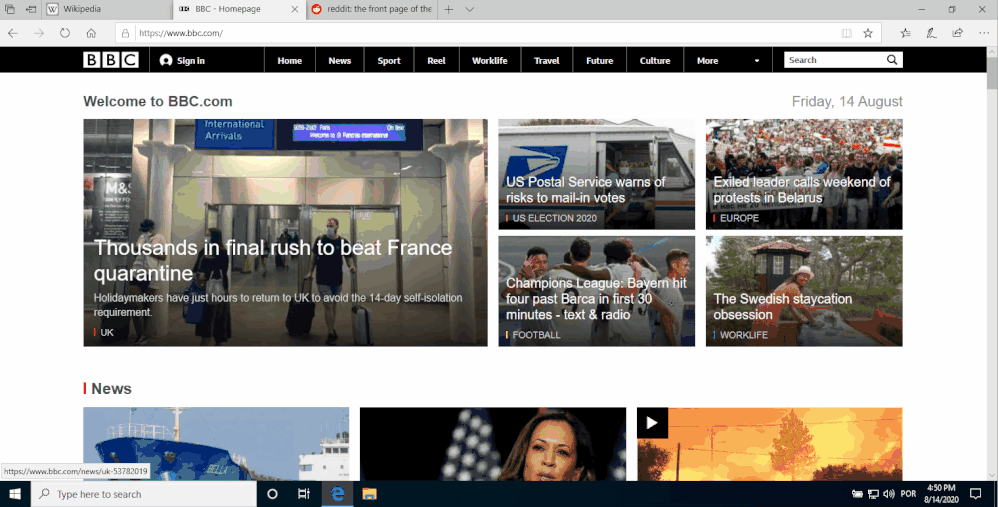The image size is (998, 507).
Task: Click the taskbar search box
Action: 144,494
